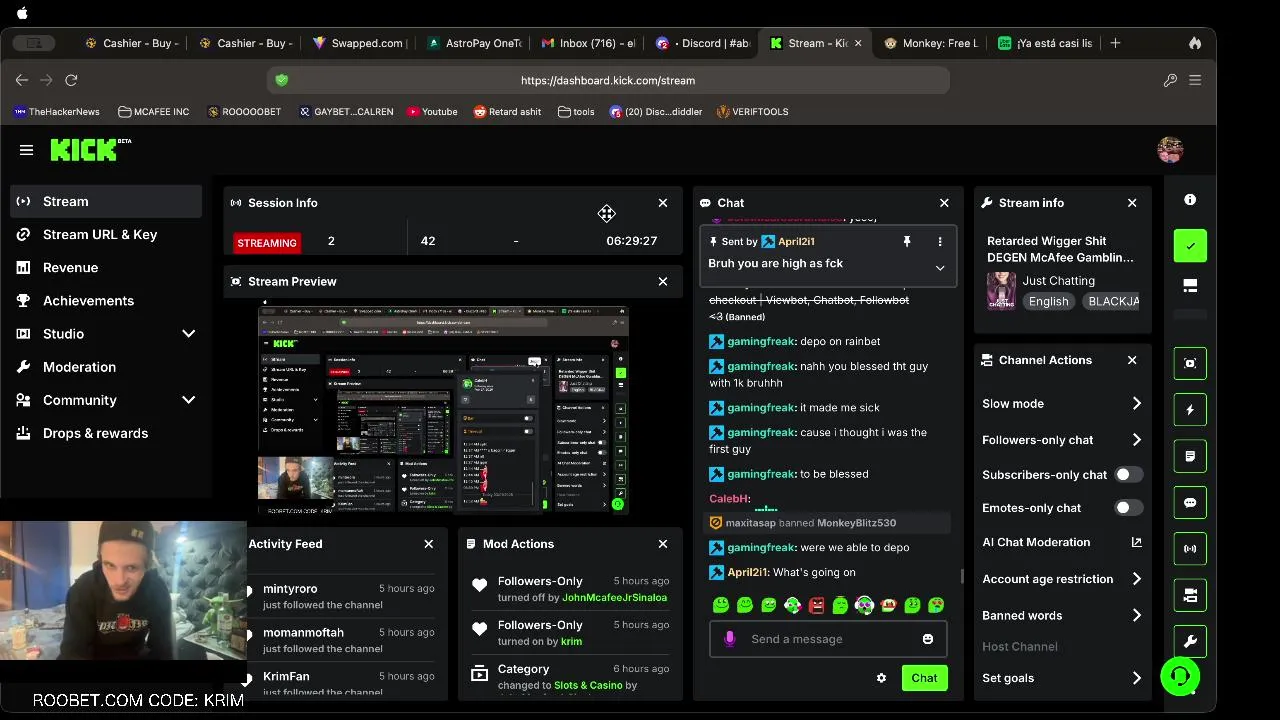Screen dimensions: 1280x720
Task: Click the channel actions rail icon
Action: (x=1190, y=595)
